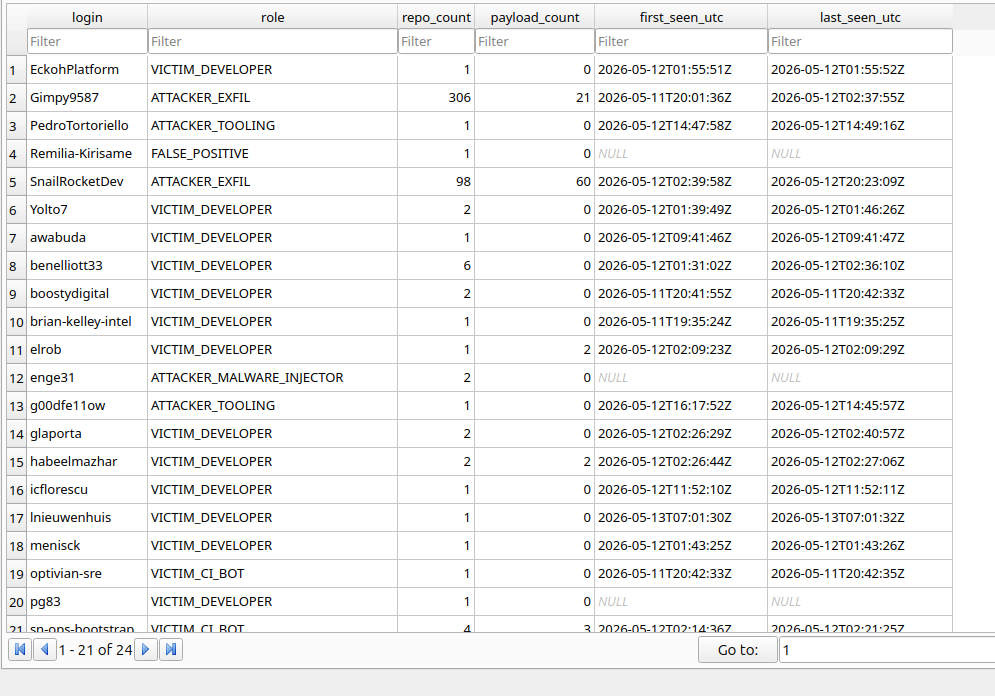Go to the next page of records
995x696 pixels.
(146, 649)
